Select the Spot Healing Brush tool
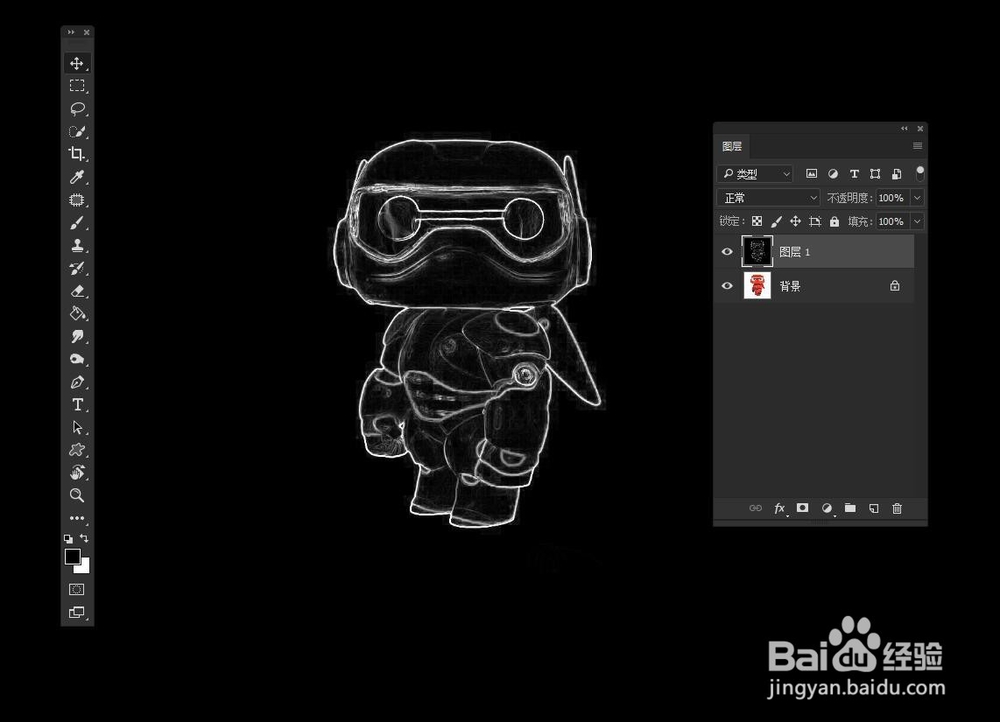Viewport: 1000px width, 722px height. (77, 200)
